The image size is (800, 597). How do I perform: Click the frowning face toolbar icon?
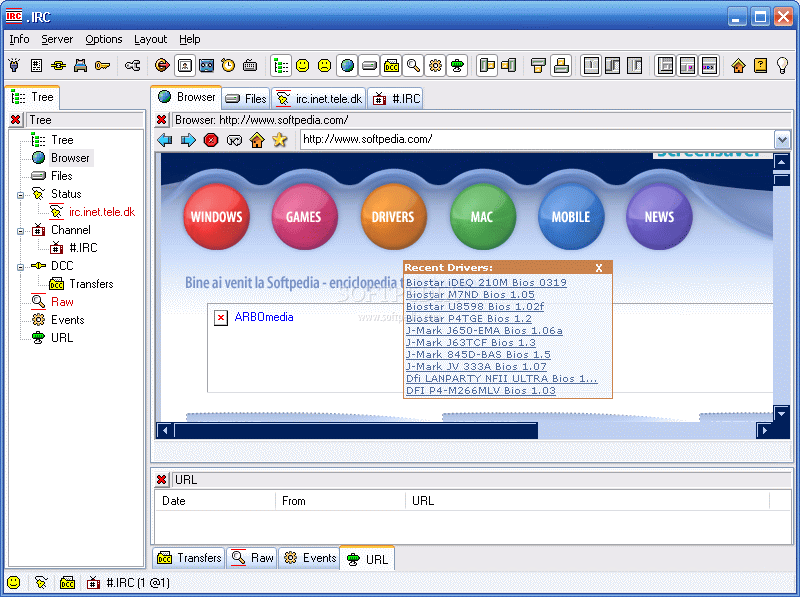coord(324,65)
